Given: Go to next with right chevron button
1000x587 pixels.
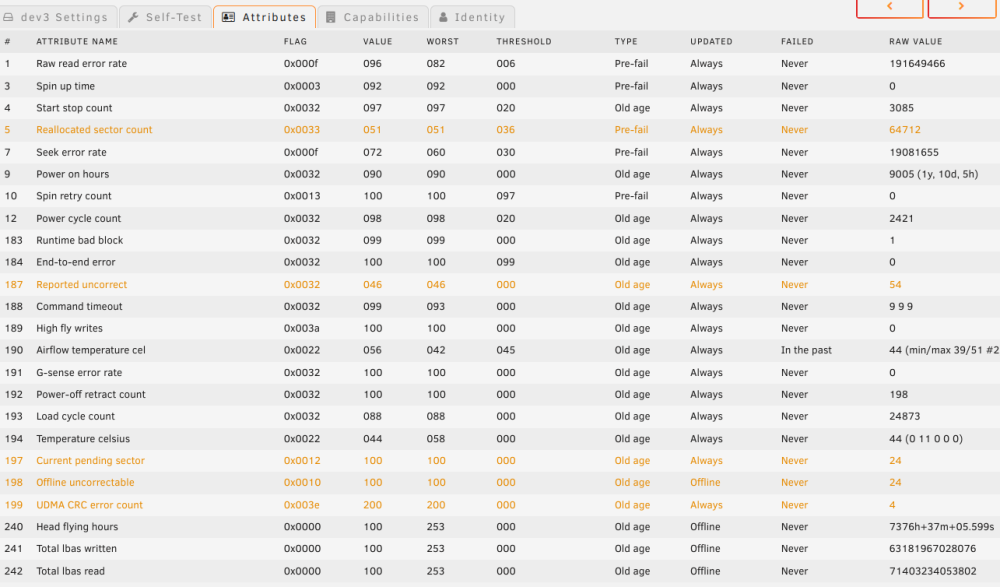Looking at the screenshot, I should (x=961, y=7).
